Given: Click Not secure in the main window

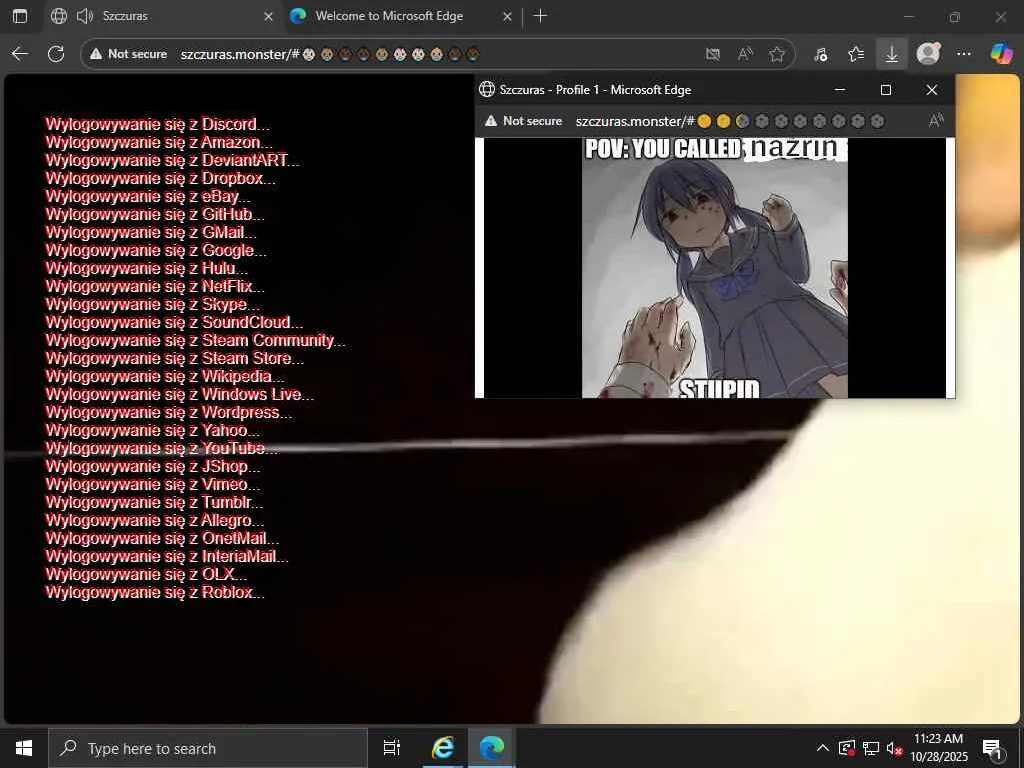Looking at the screenshot, I should click(x=129, y=54).
